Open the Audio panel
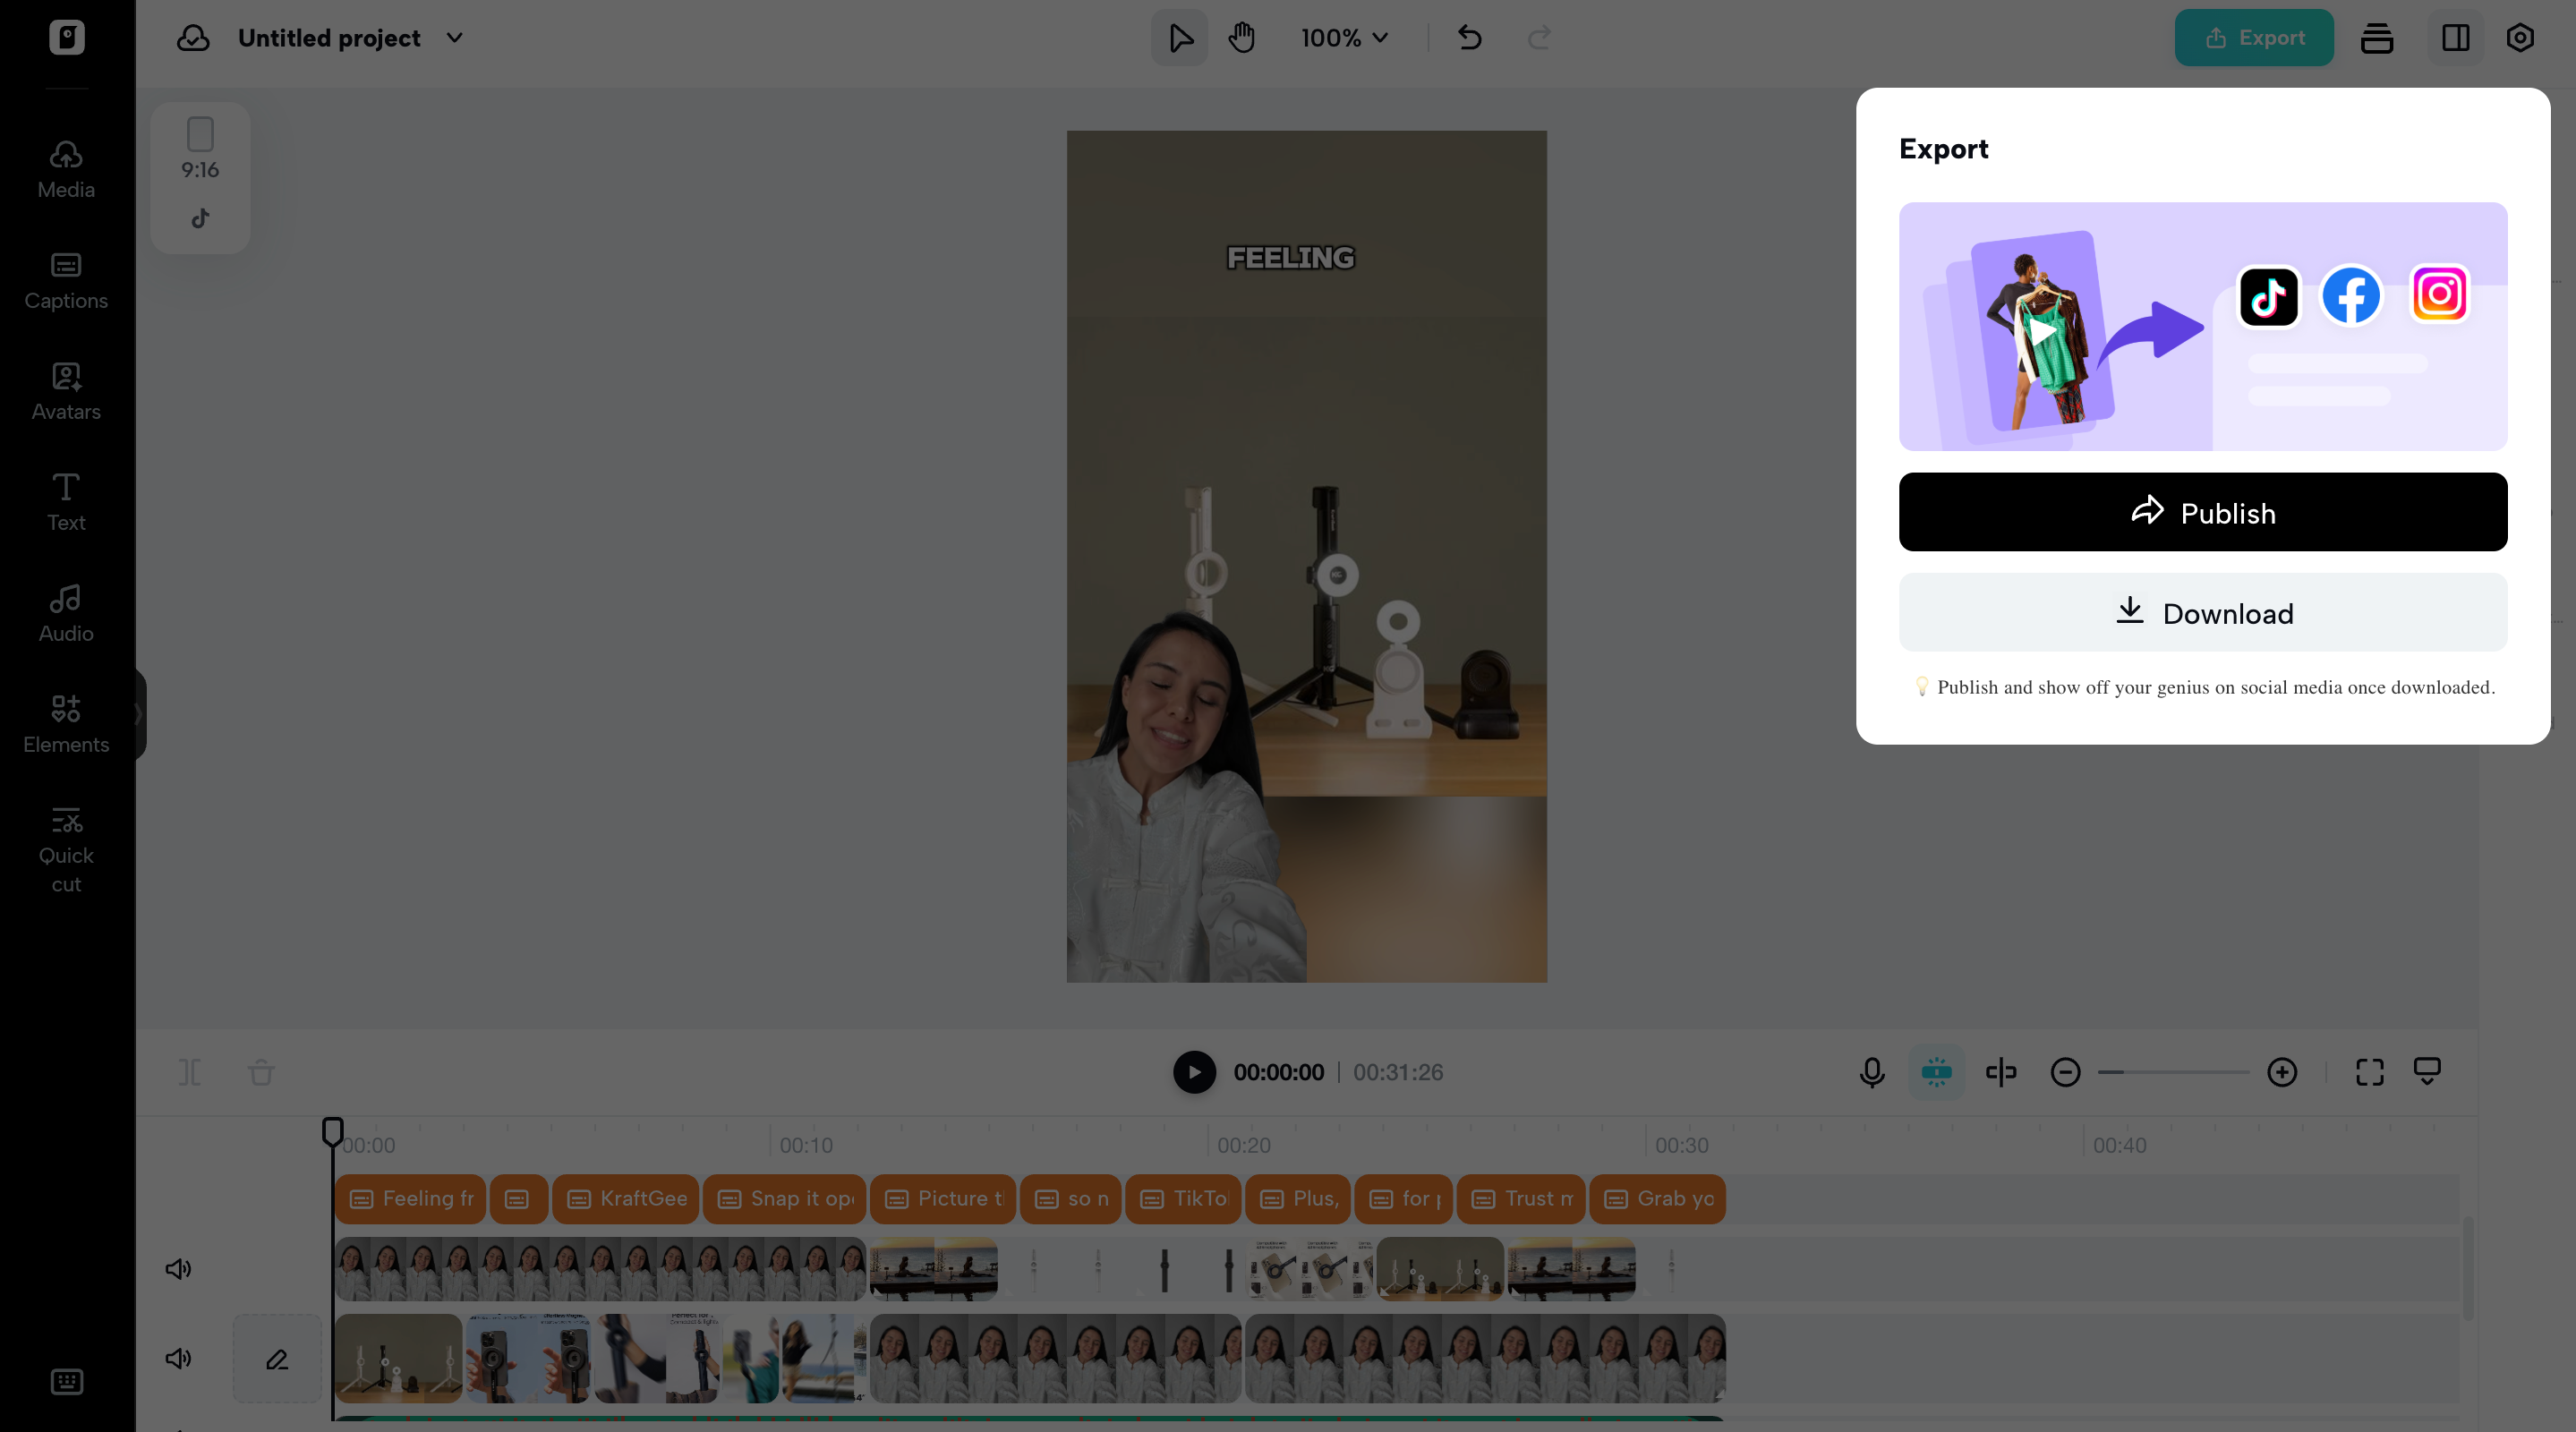The width and height of the screenshot is (2576, 1432). point(65,612)
